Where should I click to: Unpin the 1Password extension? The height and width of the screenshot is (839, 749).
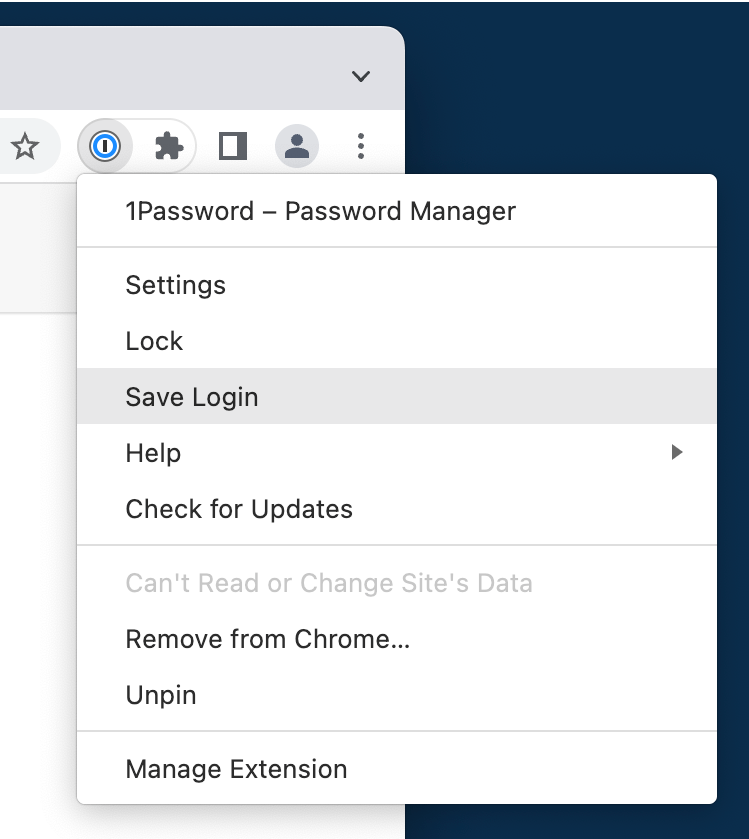click(x=396, y=695)
